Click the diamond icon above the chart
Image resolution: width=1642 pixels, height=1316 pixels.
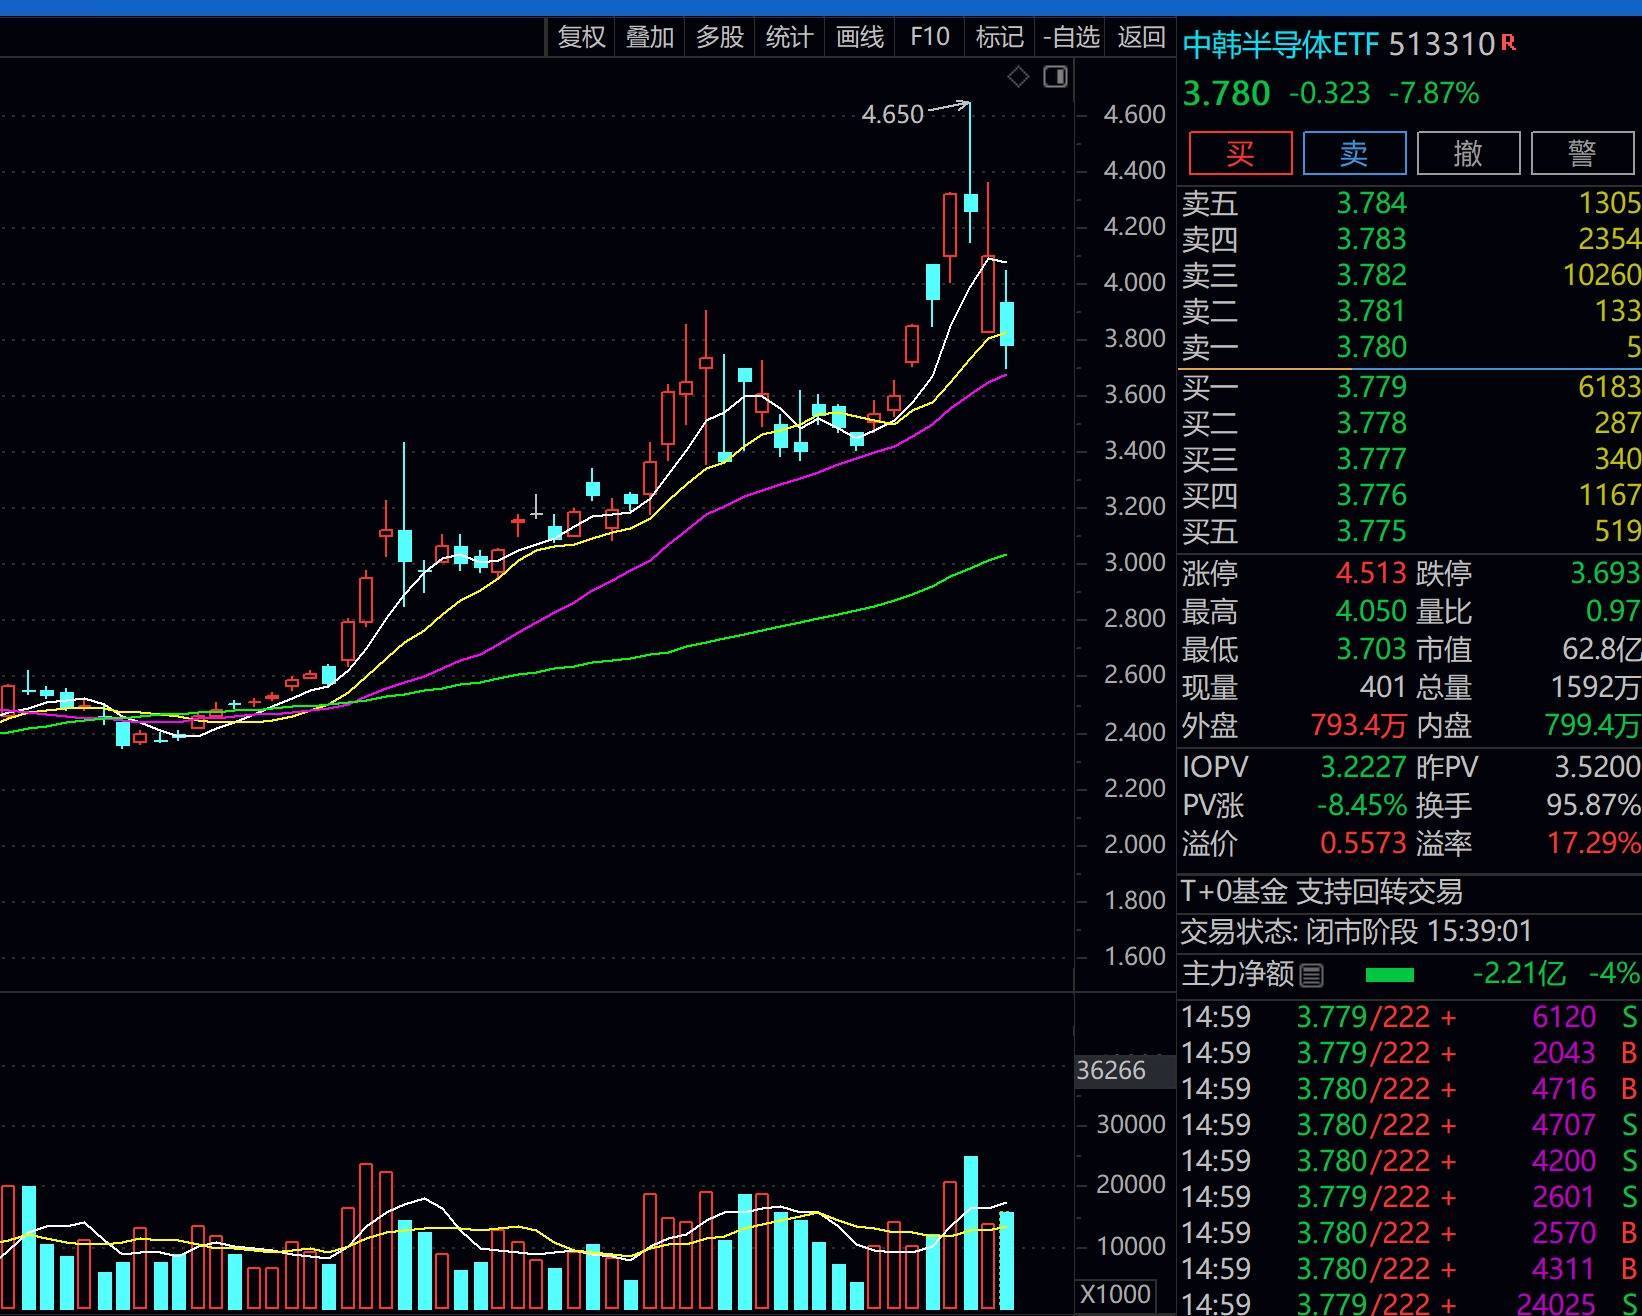(1018, 77)
